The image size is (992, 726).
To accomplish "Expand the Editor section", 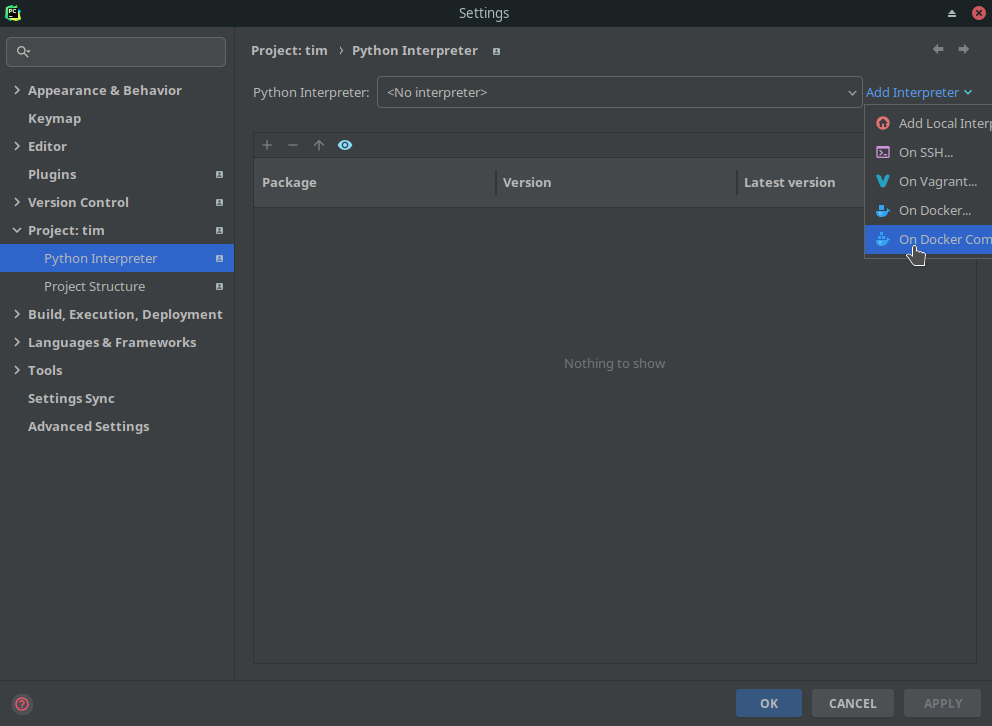I will 17,146.
